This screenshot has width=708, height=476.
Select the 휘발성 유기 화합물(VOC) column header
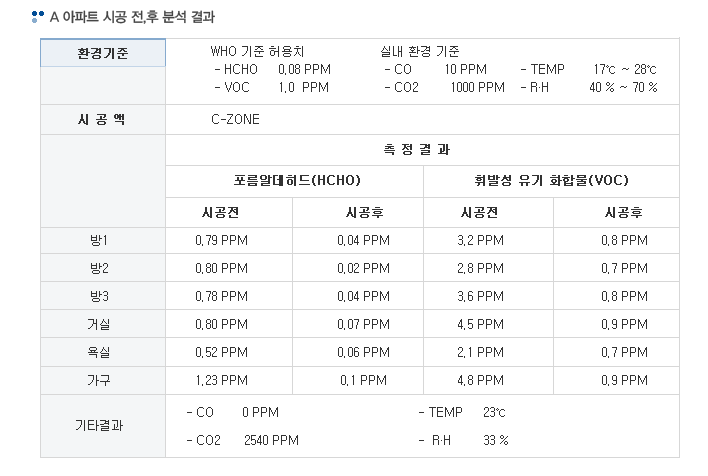(552, 181)
